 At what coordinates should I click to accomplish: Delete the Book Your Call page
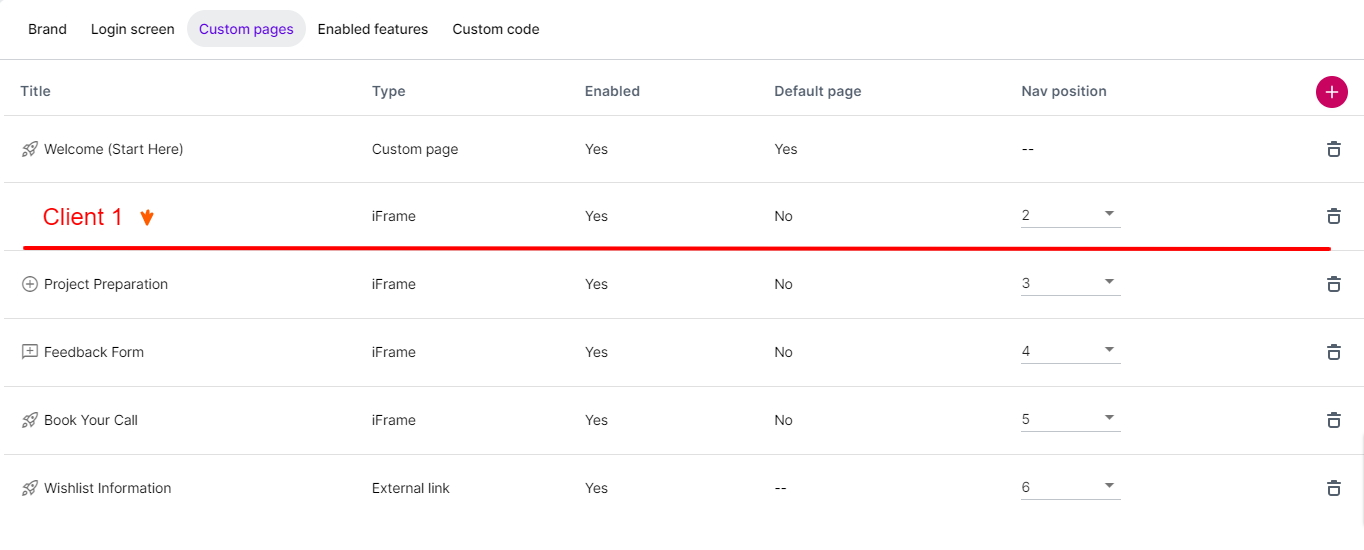1333,420
